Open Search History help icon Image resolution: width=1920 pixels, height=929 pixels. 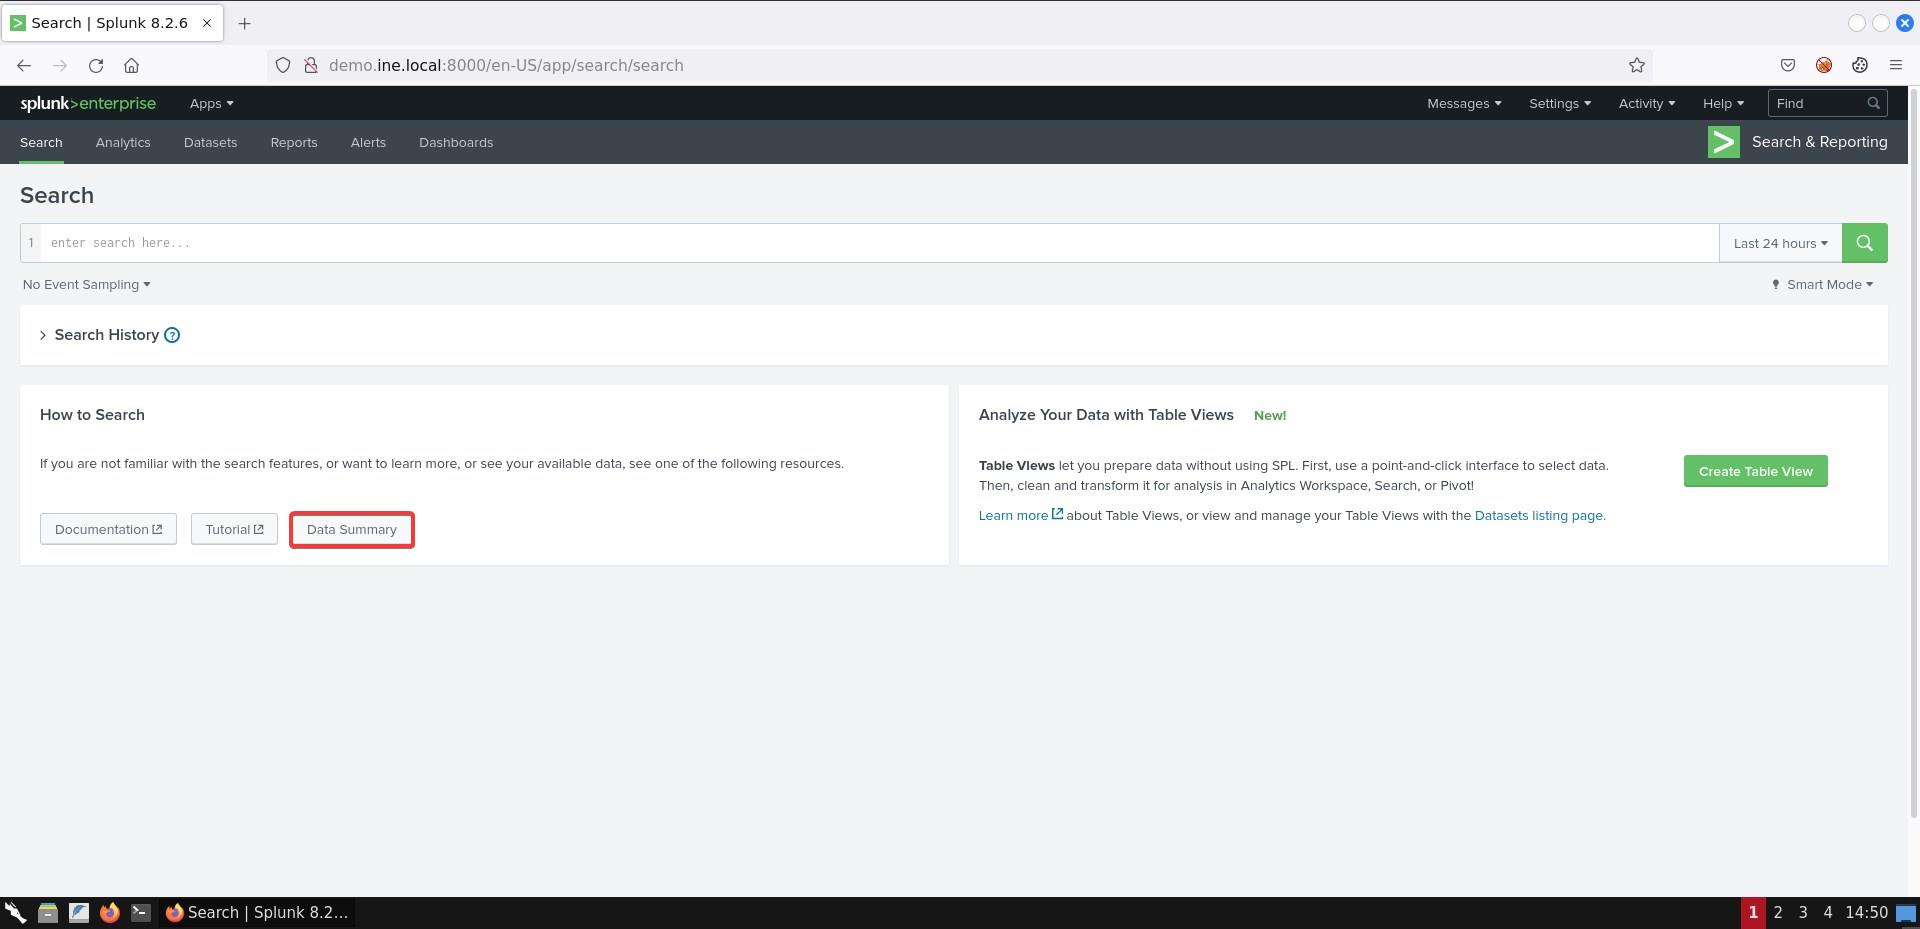[172, 335]
